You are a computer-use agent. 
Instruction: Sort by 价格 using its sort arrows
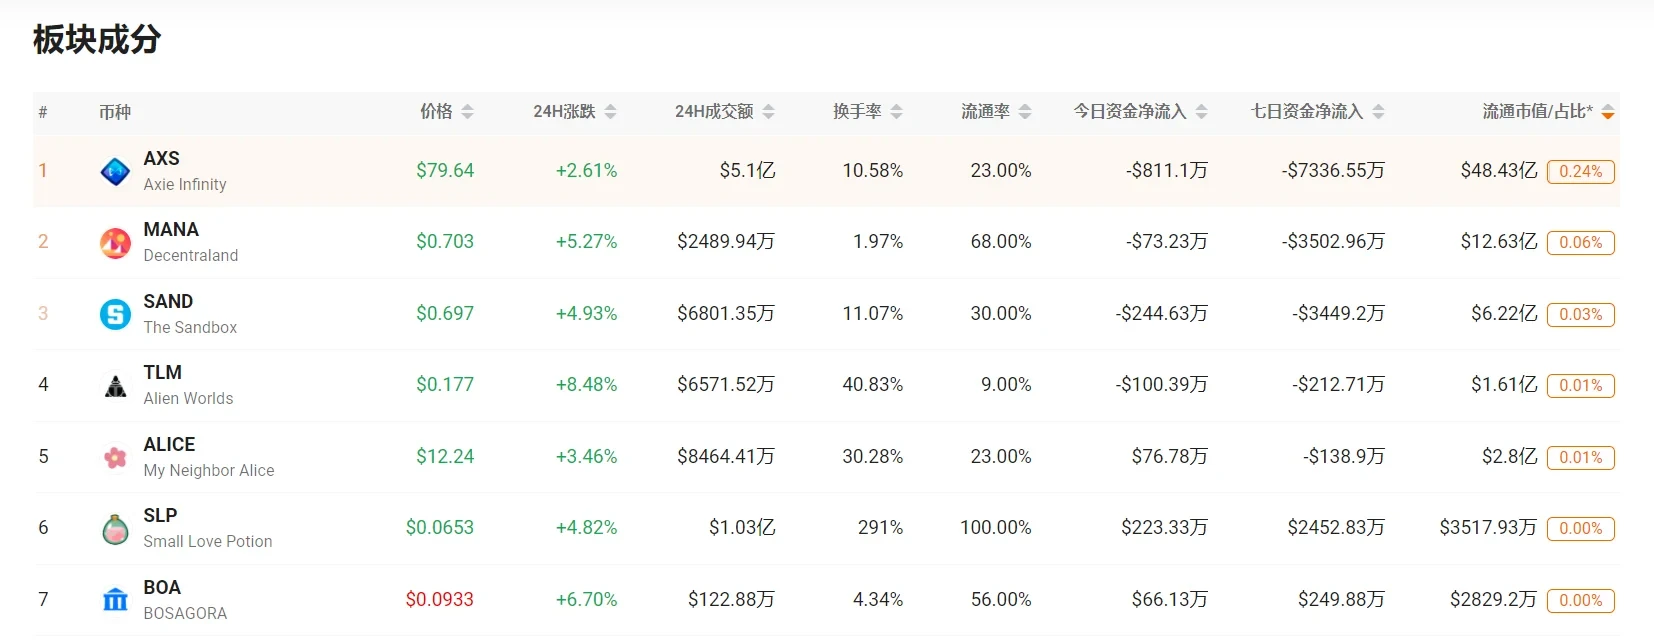467,112
